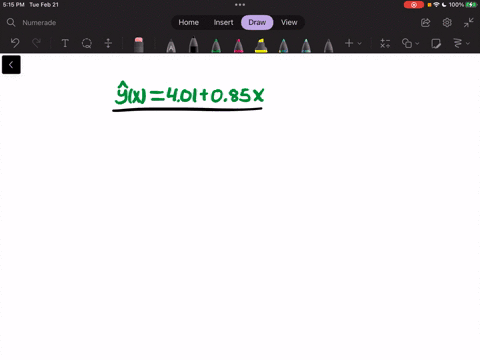Open the ink styles dropdown

461,43
